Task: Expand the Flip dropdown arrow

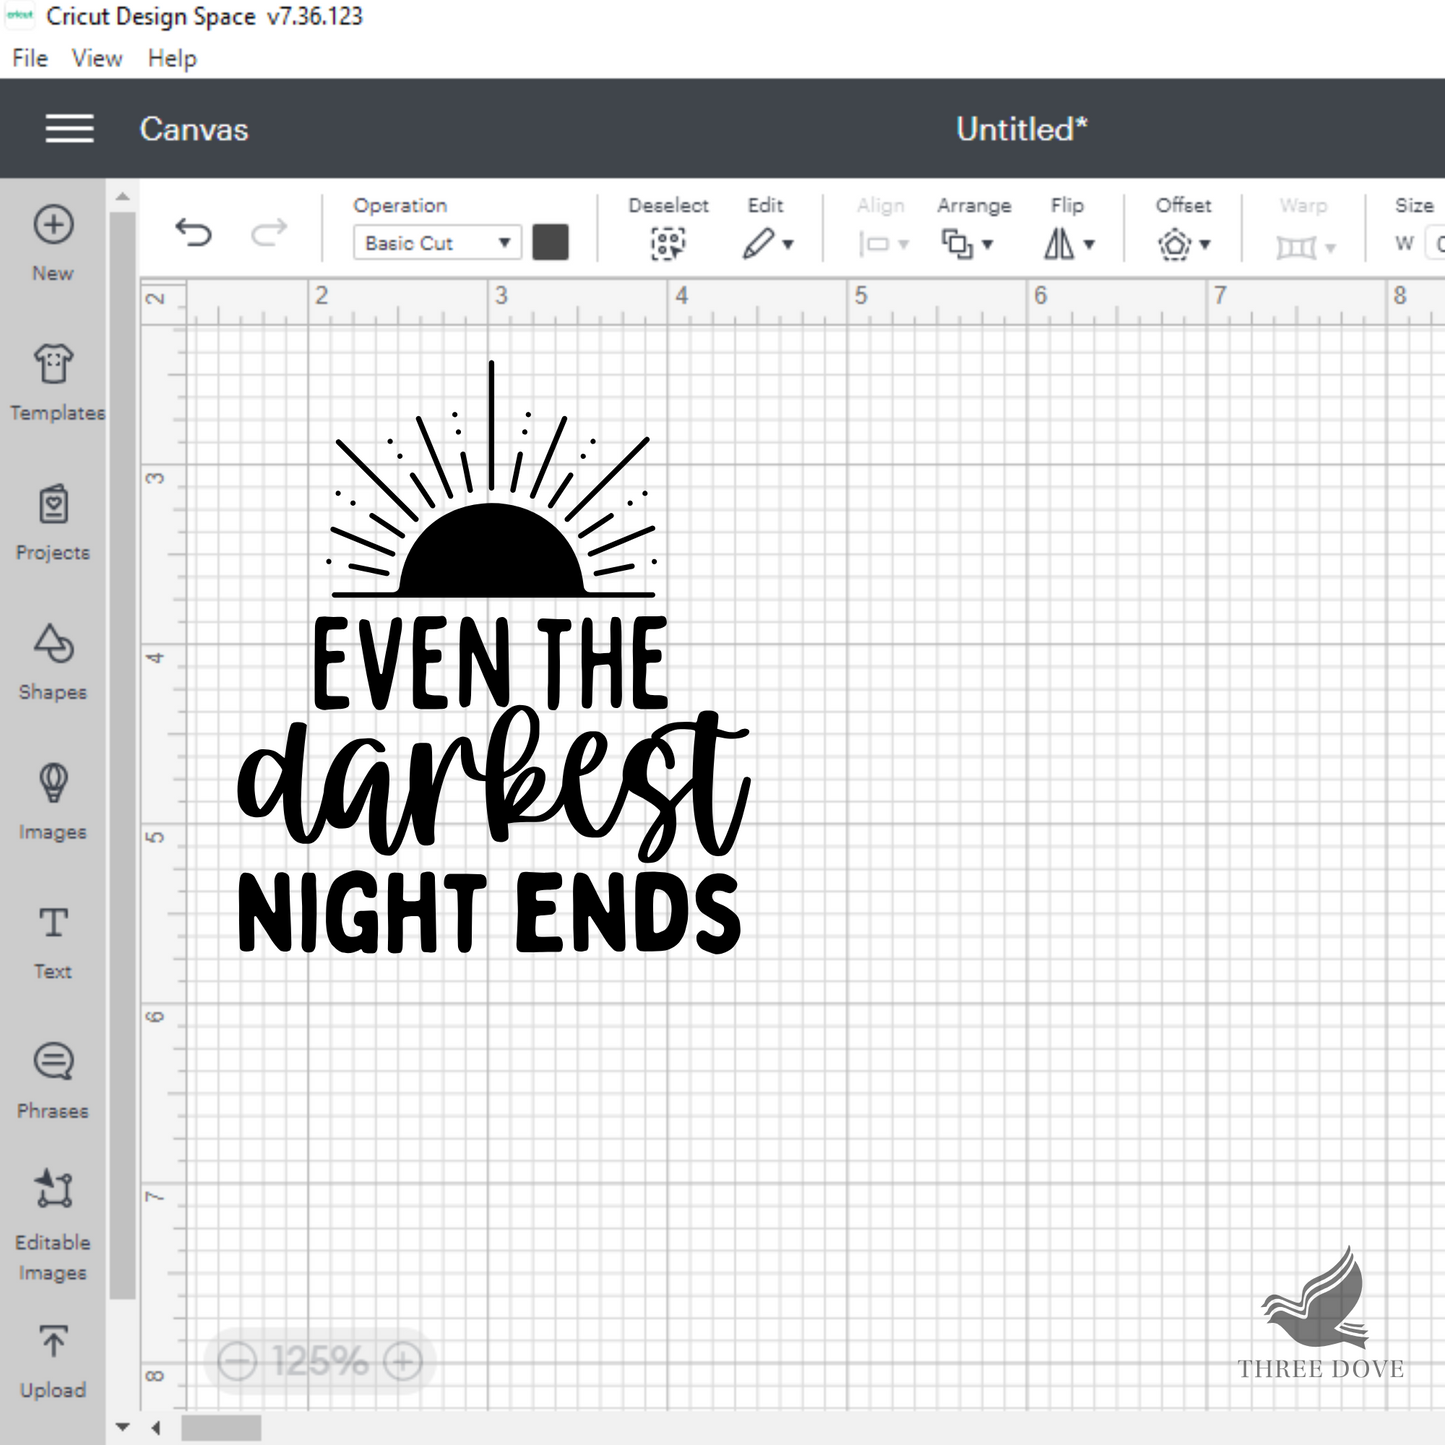Action: [x=1089, y=245]
